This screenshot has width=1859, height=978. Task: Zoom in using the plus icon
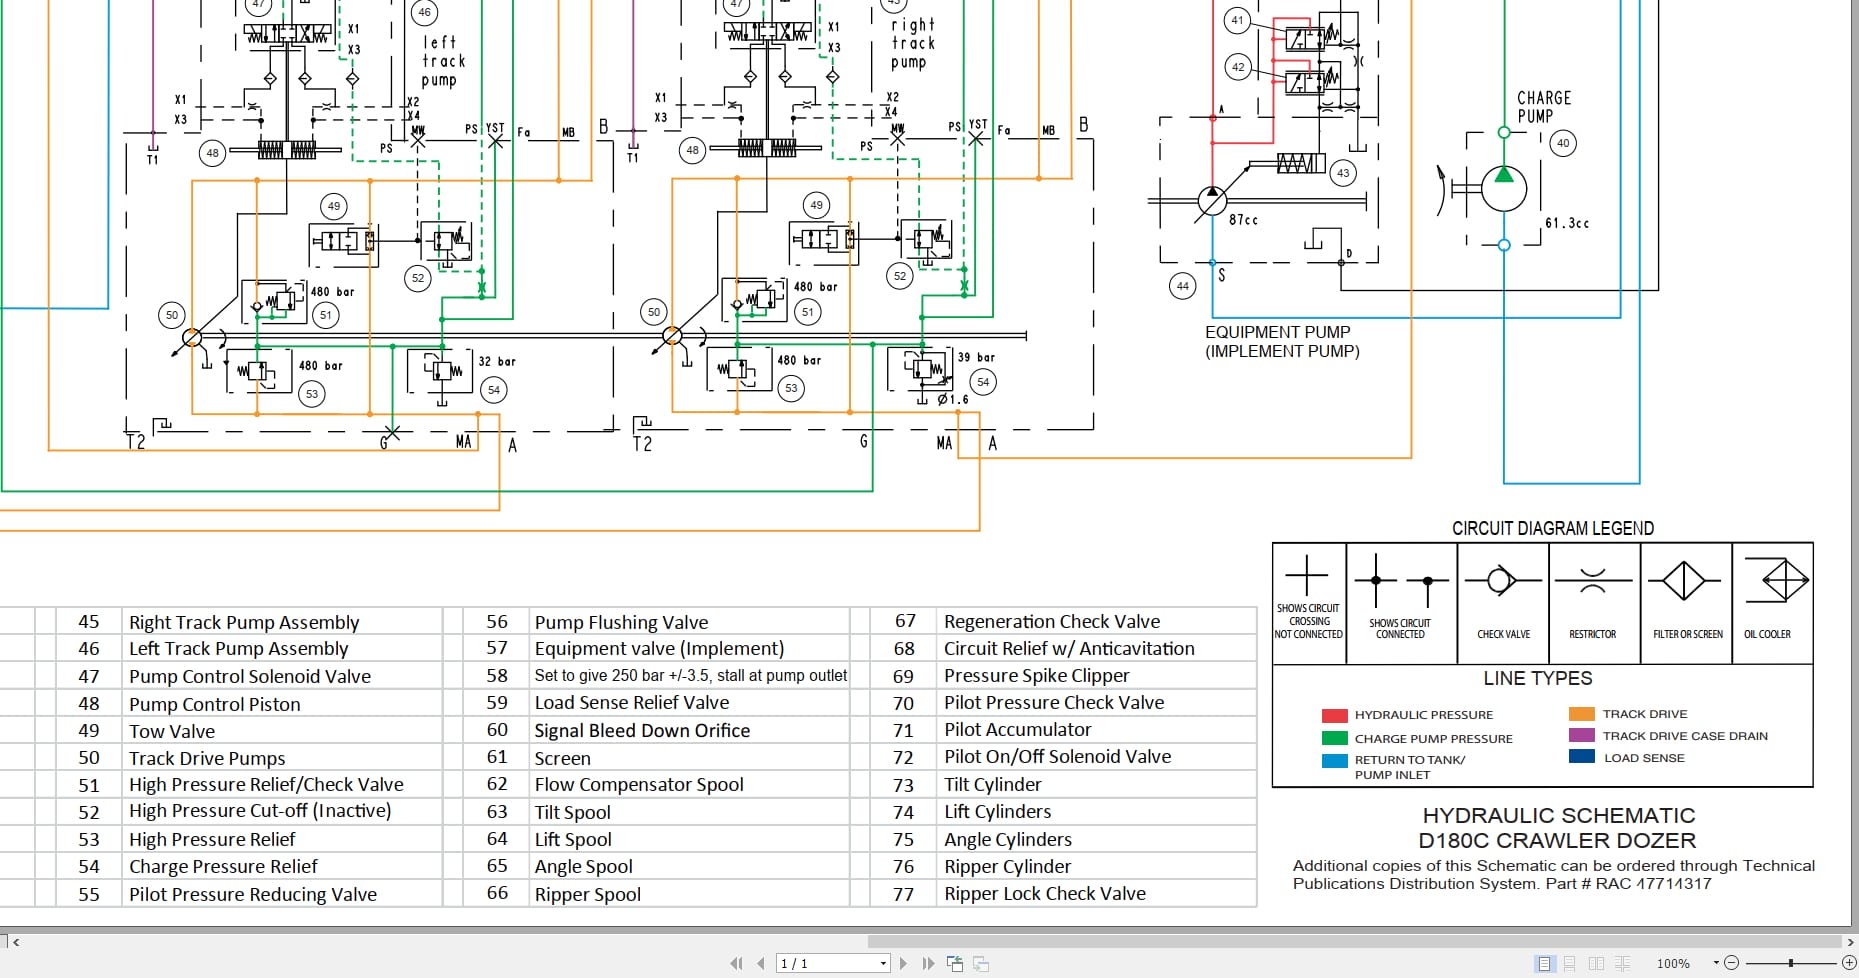click(x=1849, y=963)
